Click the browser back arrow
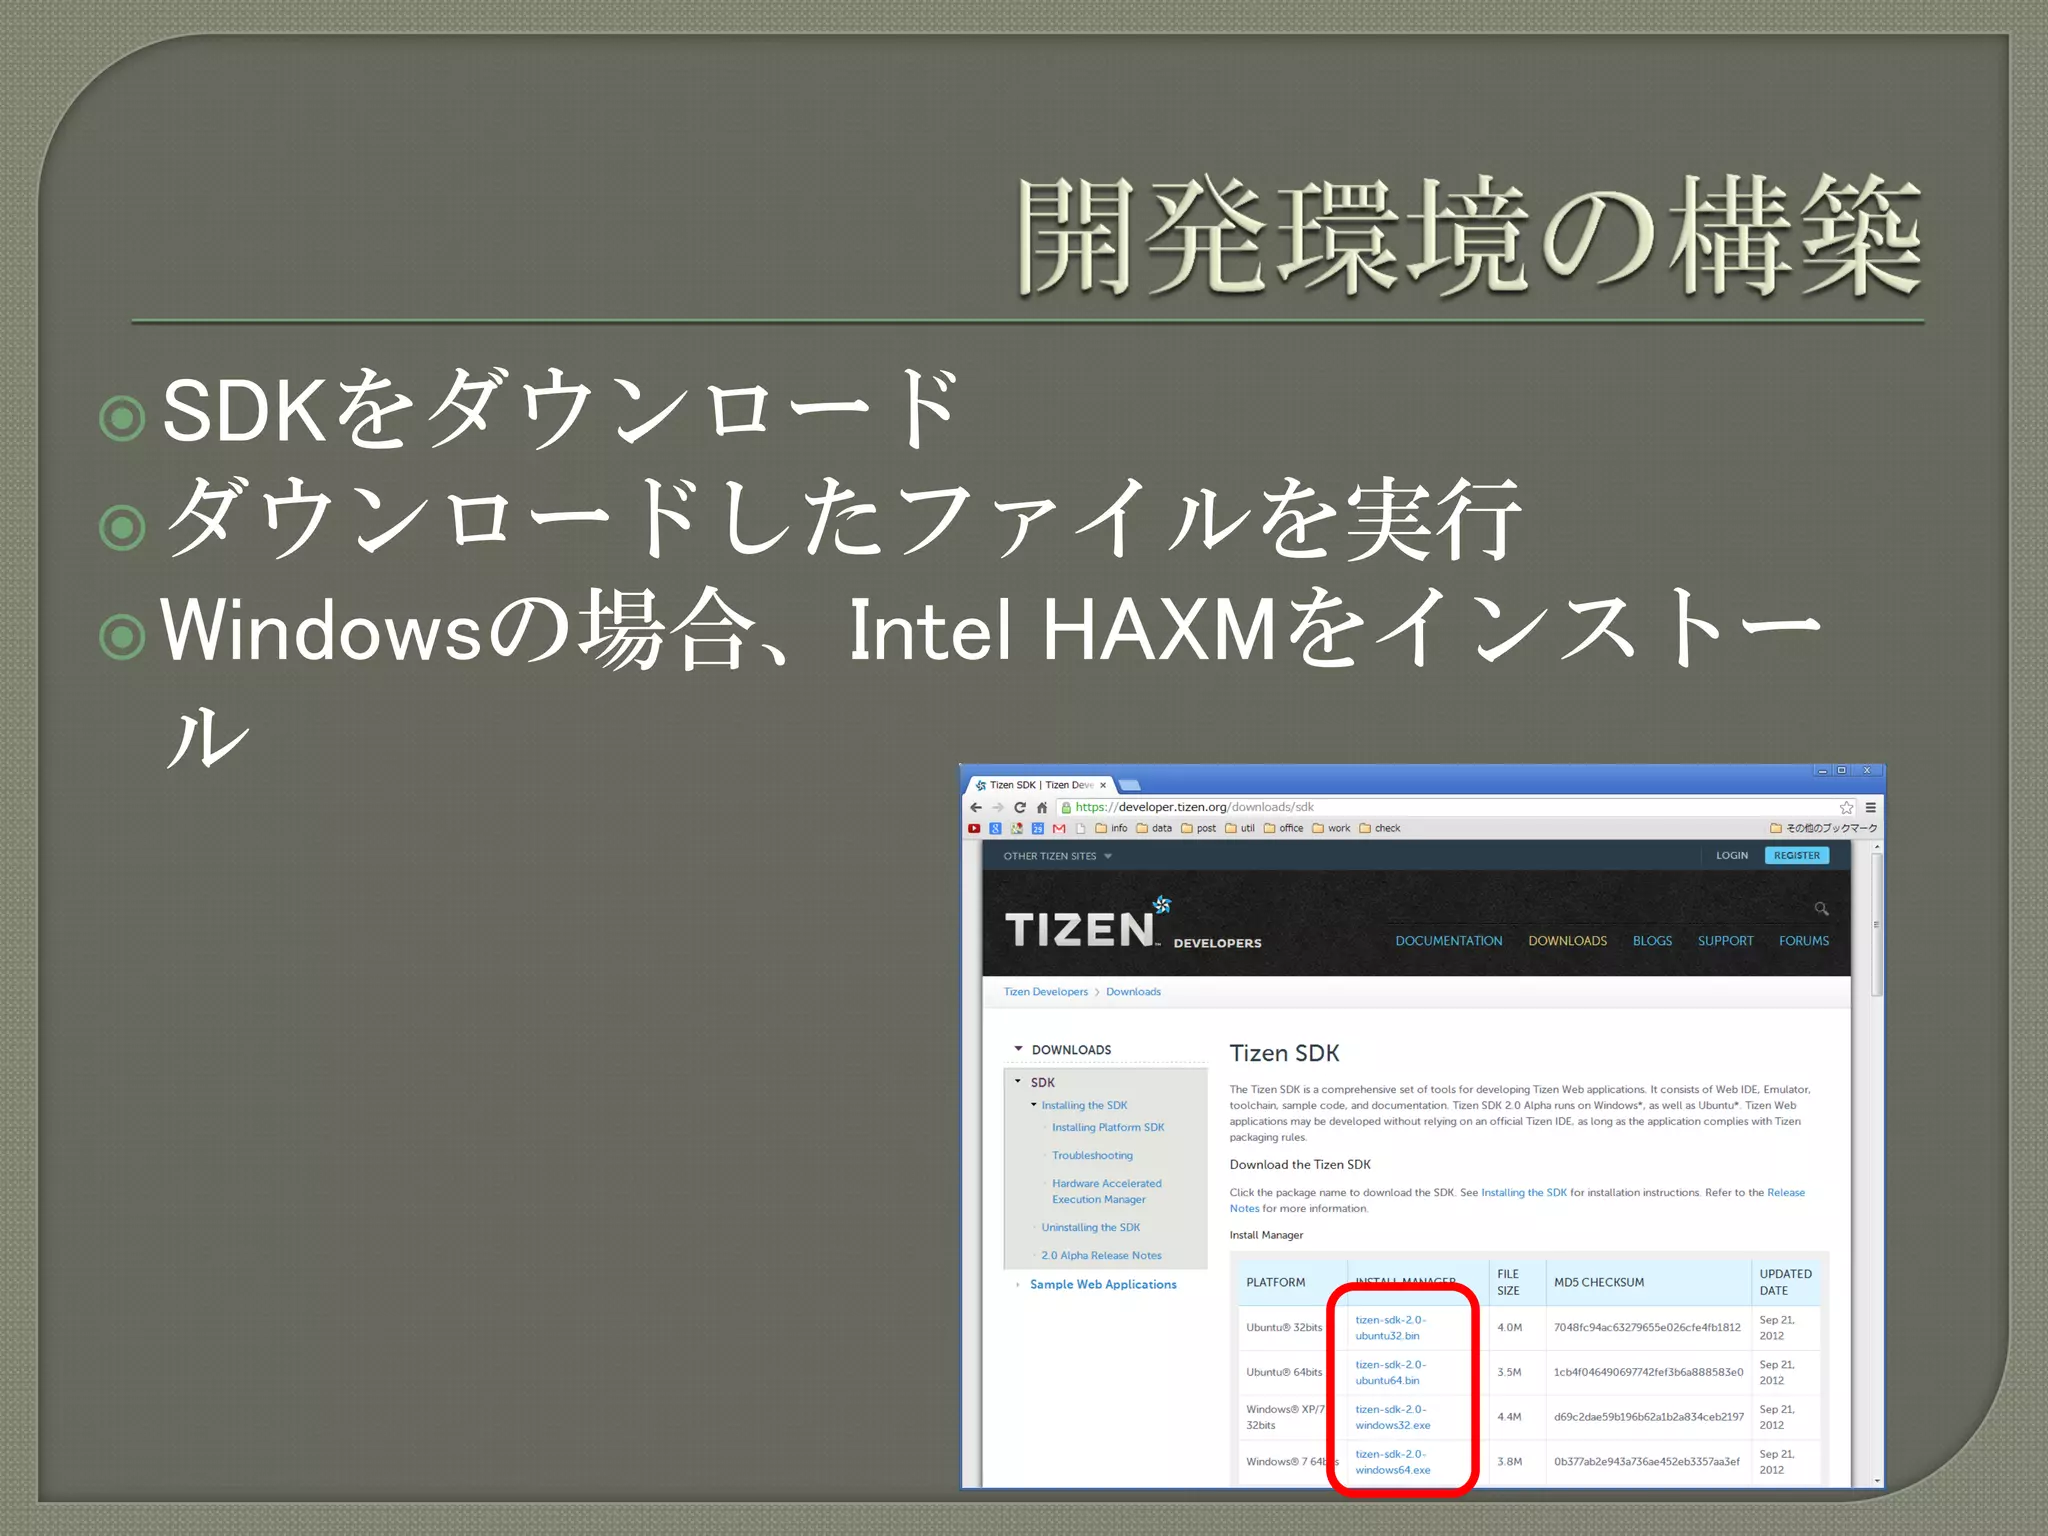This screenshot has height=1536, width=2048. click(x=976, y=807)
